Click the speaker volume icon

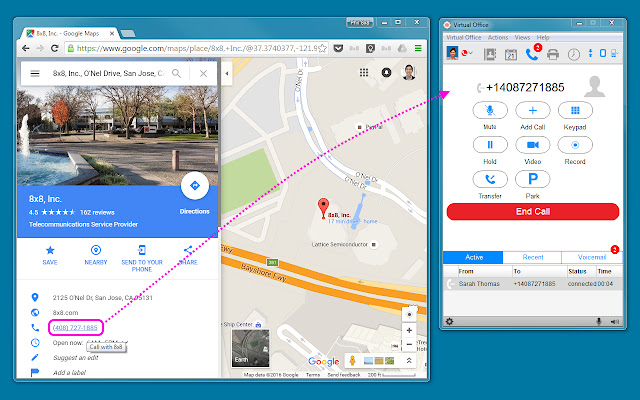coord(615,322)
